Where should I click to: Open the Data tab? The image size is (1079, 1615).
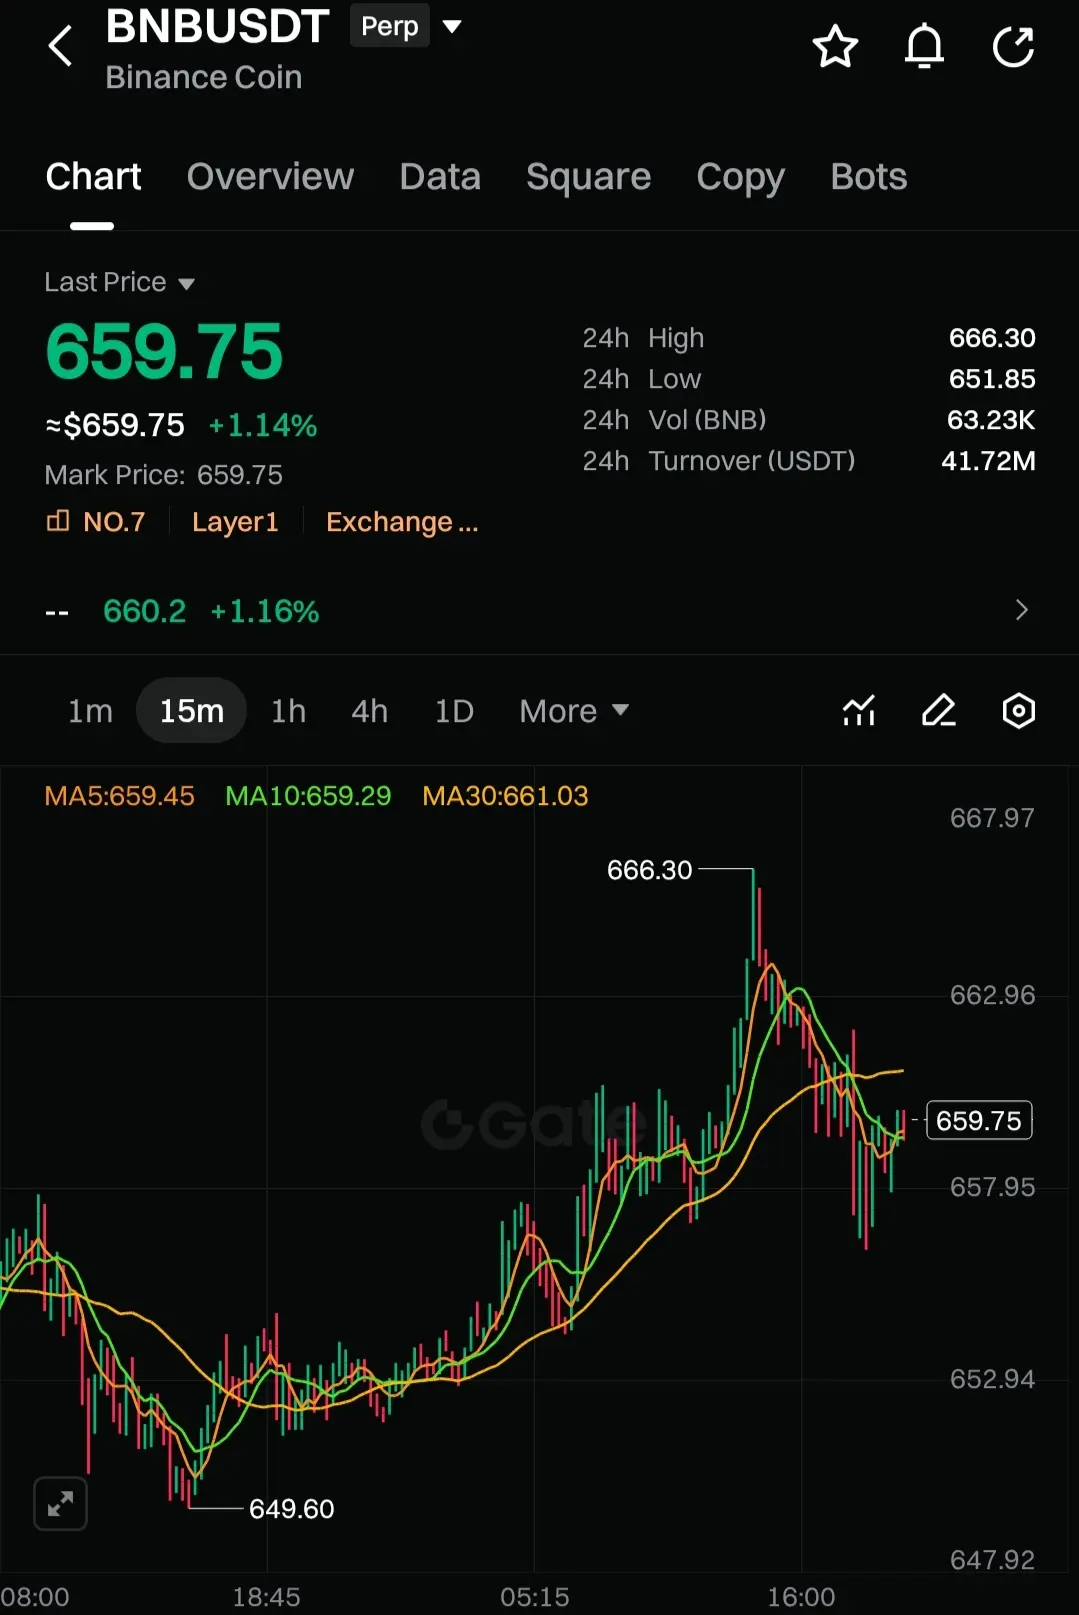pyautogui.click(x=440, y=177)
